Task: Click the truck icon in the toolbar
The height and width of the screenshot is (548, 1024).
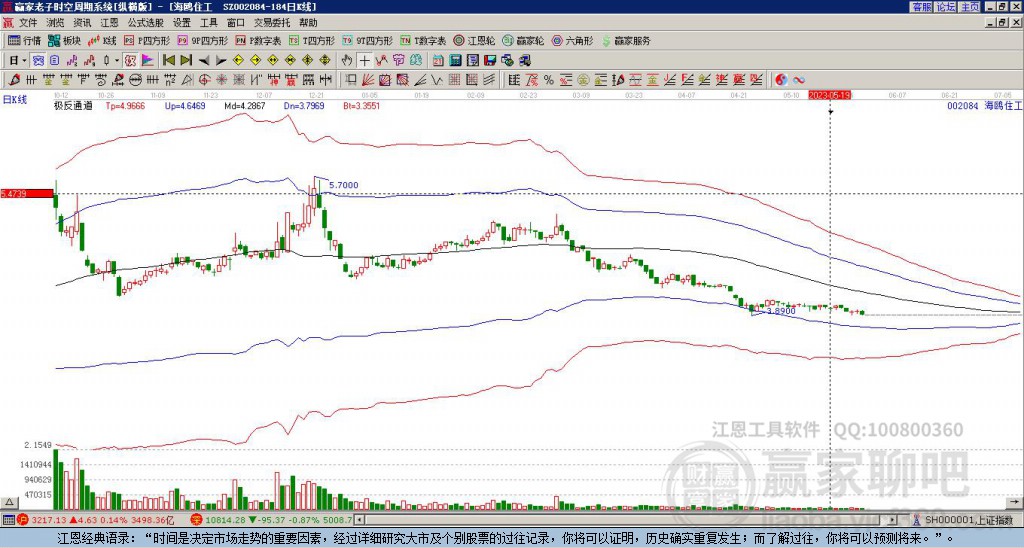Action: [x=525, y=60]
